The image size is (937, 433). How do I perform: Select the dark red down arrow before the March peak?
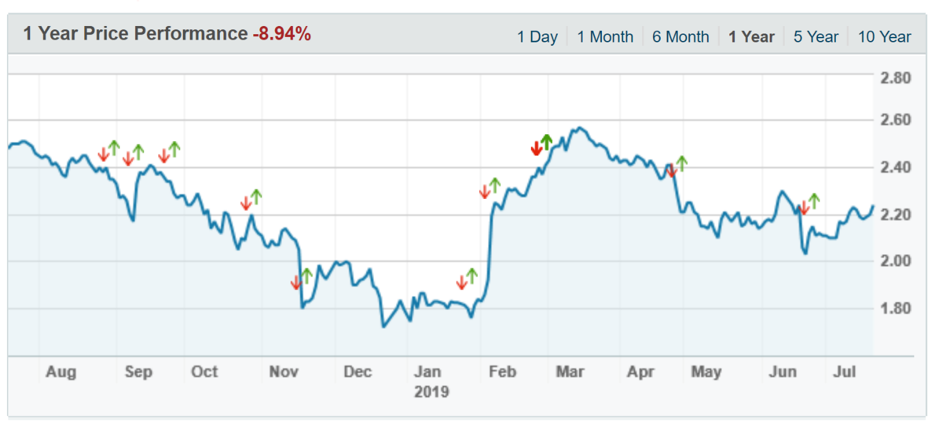point(536,149)
